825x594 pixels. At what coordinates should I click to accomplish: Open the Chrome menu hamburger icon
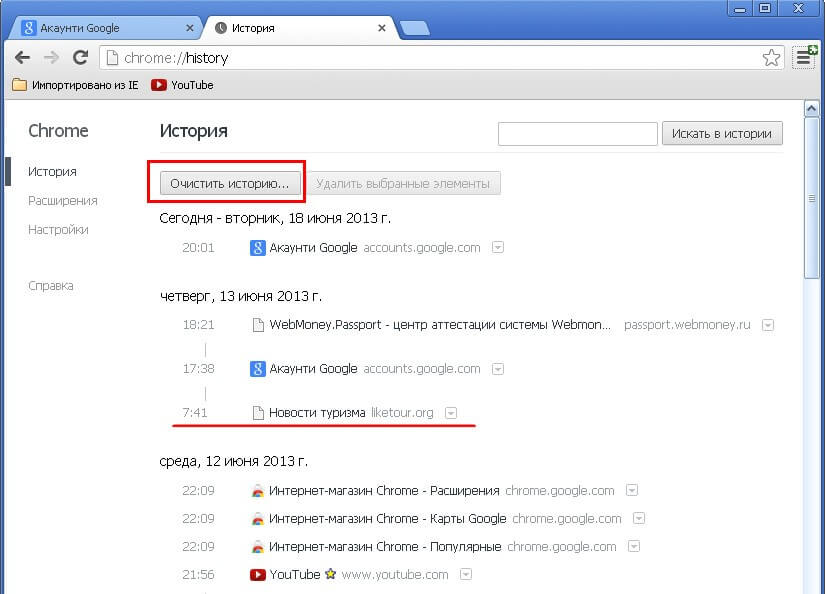(803, 57)
